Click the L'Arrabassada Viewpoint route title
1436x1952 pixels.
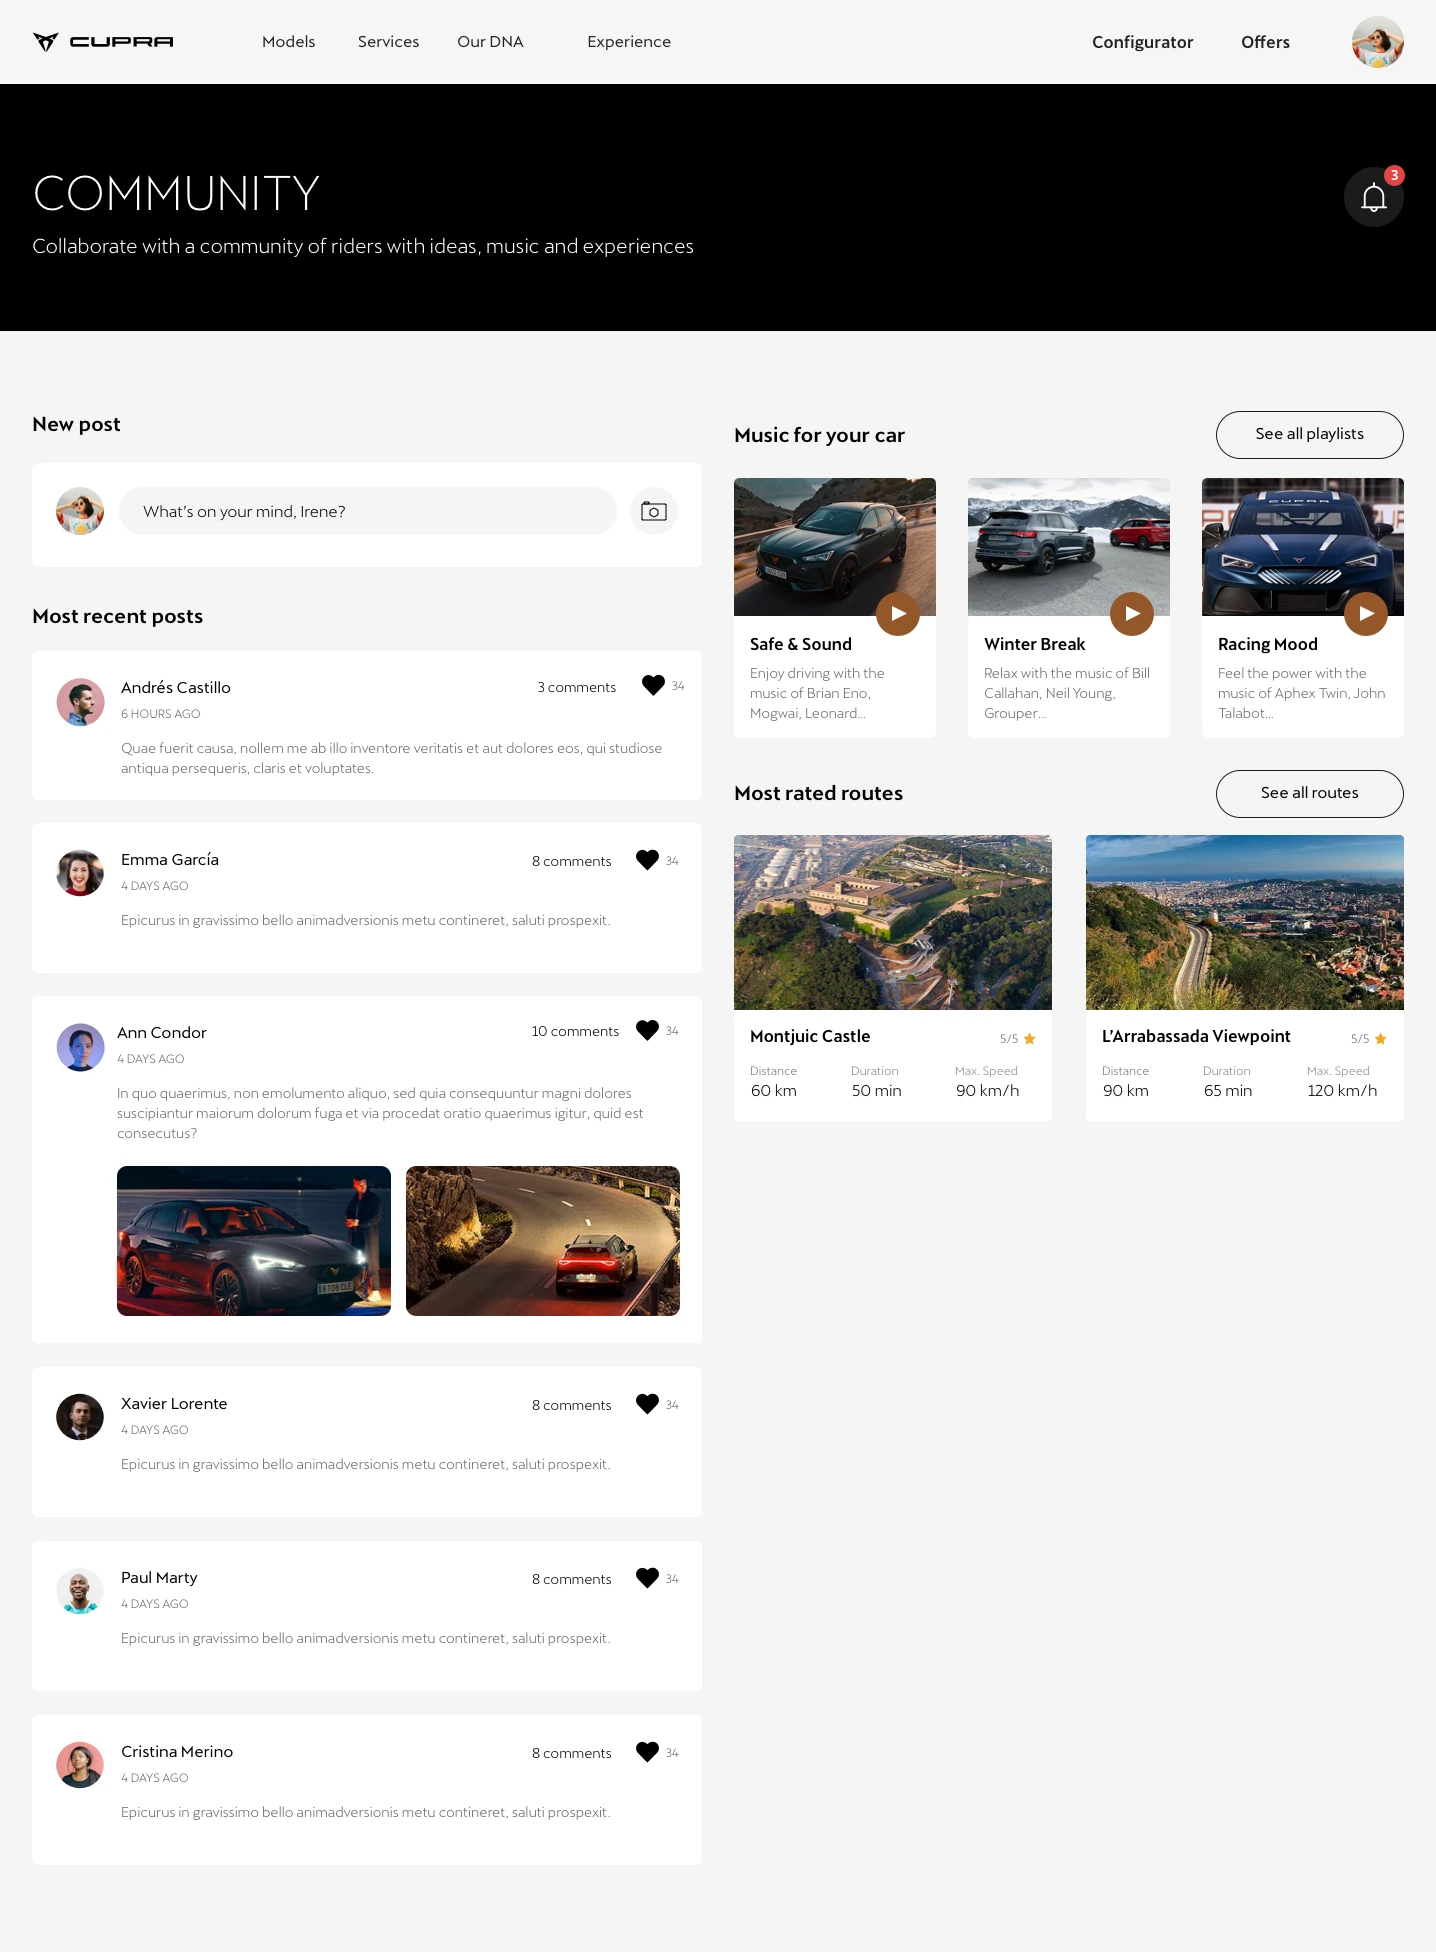click(x=1196, y=1036)
